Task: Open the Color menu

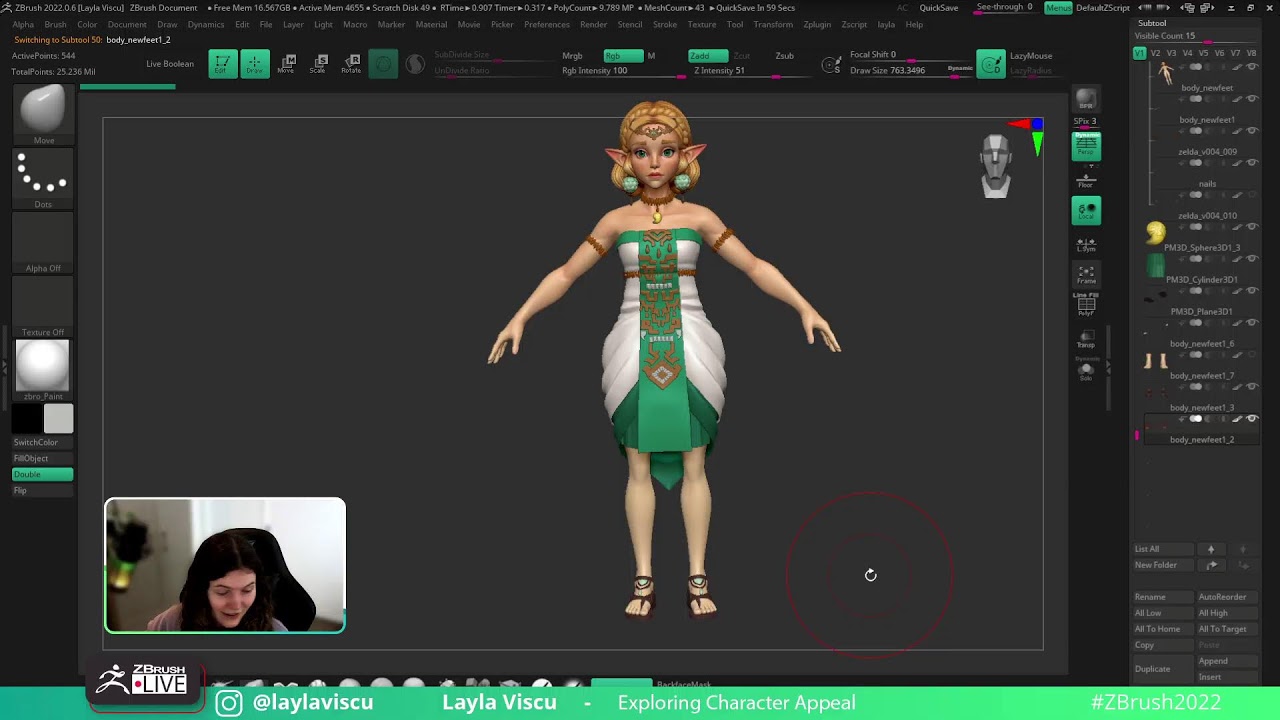Action: click(x=88, y=24)
